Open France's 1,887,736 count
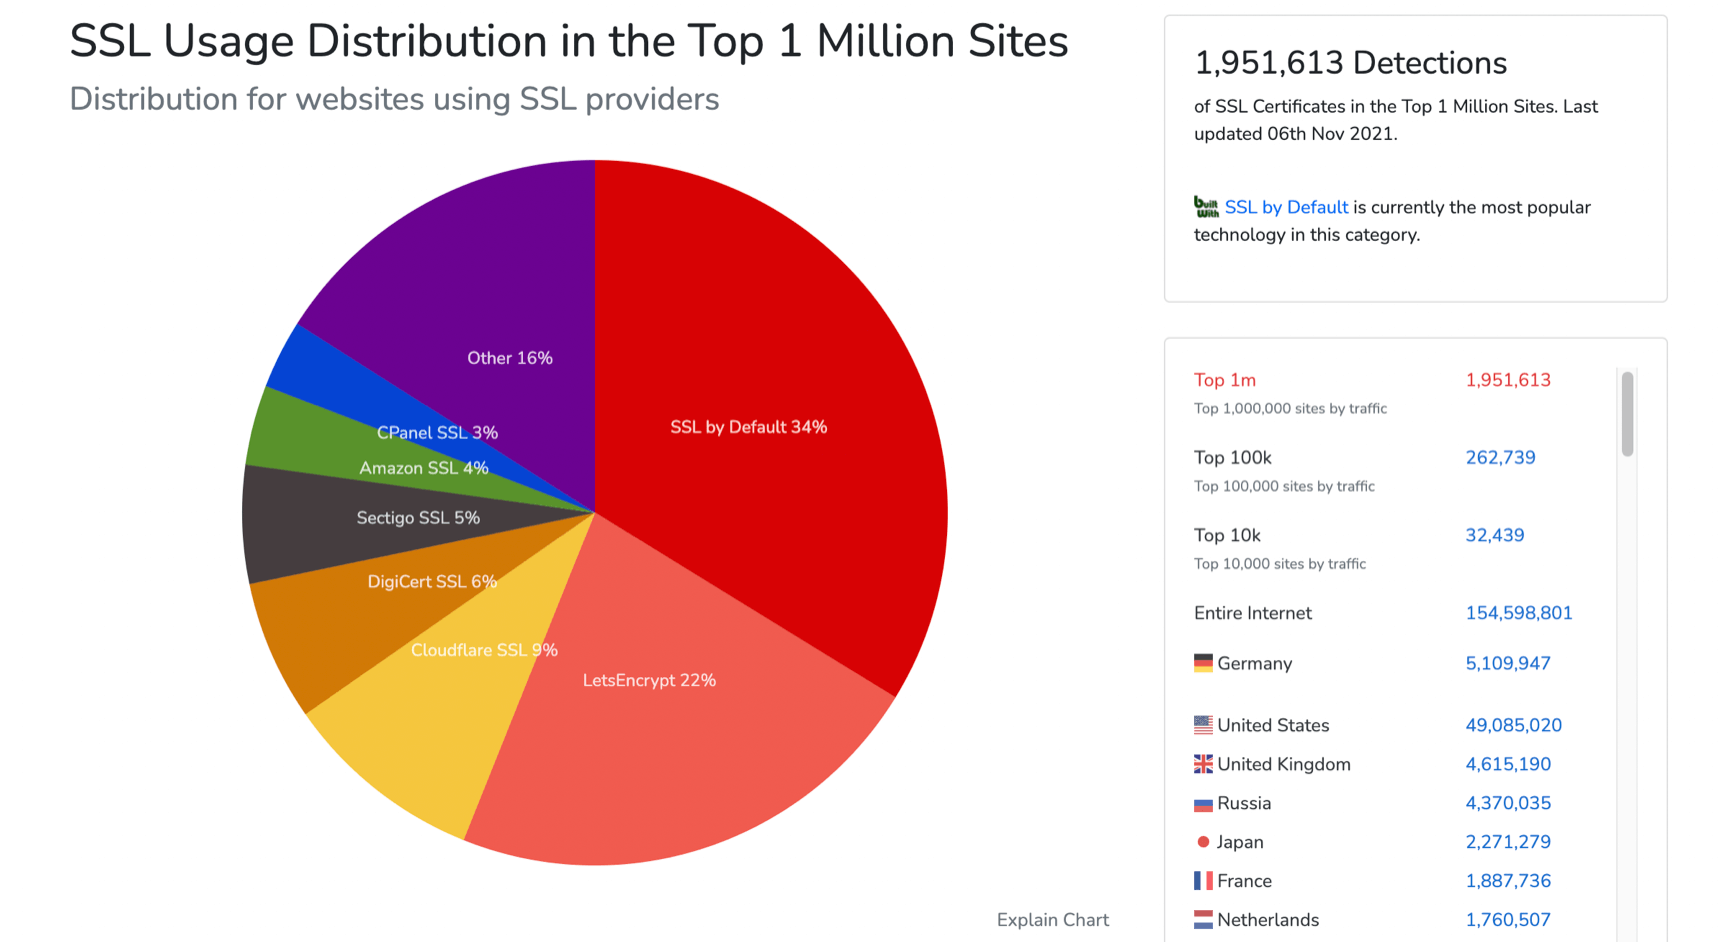Image resolution: width=1720 pixels, height=942 pixels. coord(1508,881)
